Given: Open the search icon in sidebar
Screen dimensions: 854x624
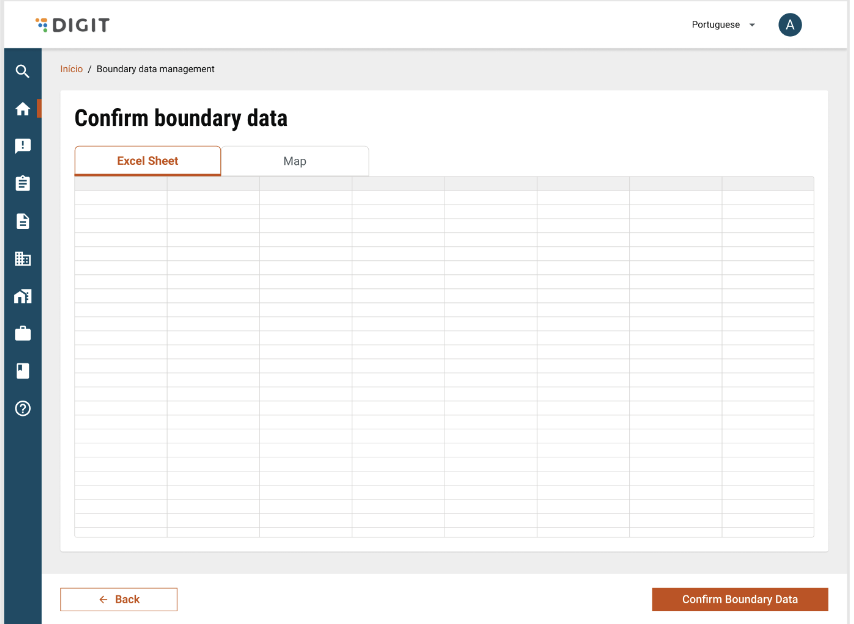Looking at the screenshot, I should (x=22, y=71).
